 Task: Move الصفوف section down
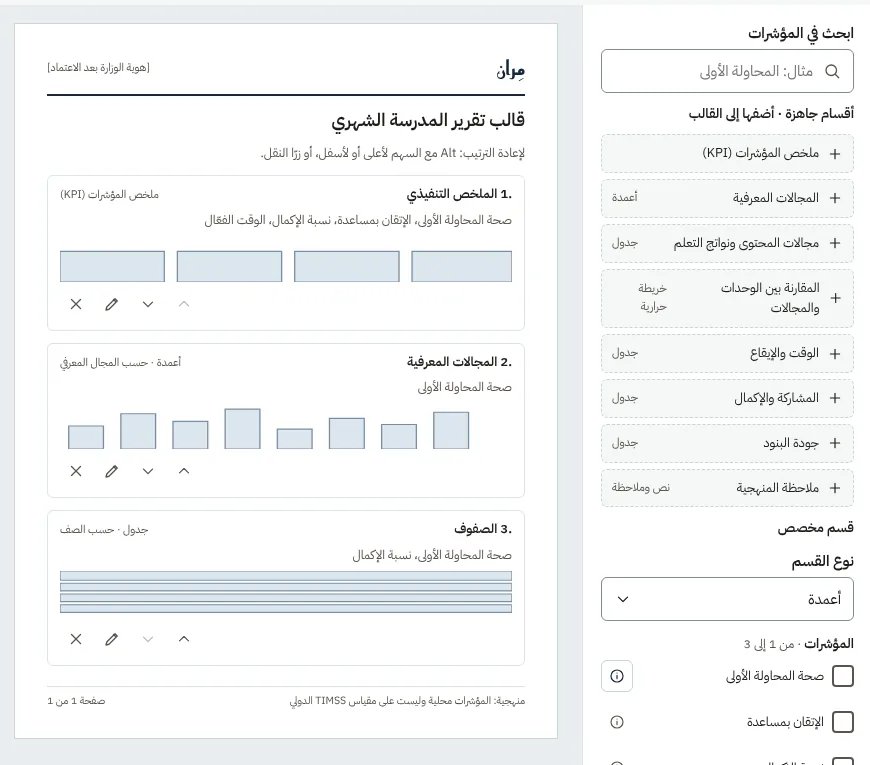pyautogui.click(x=148, y=639)
